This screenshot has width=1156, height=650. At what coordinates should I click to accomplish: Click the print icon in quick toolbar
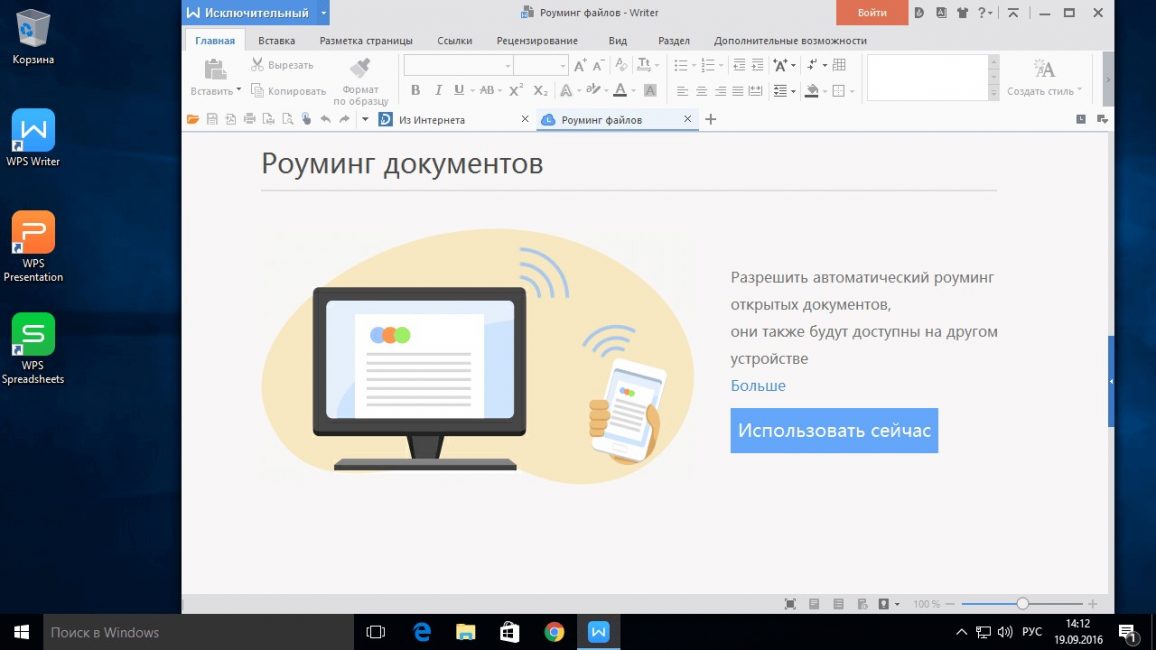[250, 119]
